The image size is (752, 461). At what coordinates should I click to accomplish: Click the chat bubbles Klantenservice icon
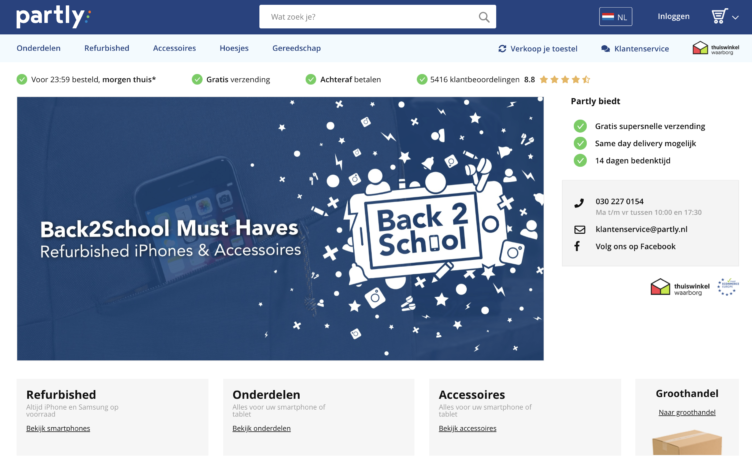(606, 48)
